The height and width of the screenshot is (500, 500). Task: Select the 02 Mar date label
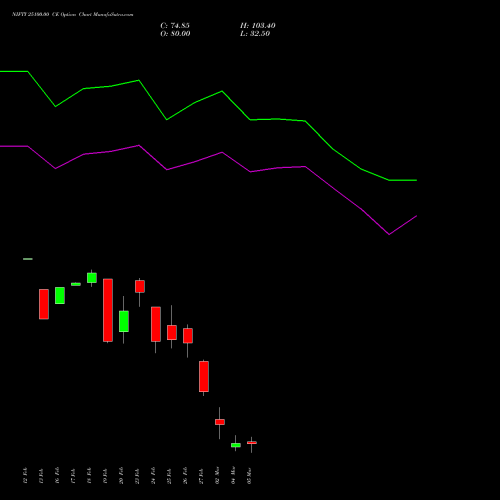tap(217, 476)
